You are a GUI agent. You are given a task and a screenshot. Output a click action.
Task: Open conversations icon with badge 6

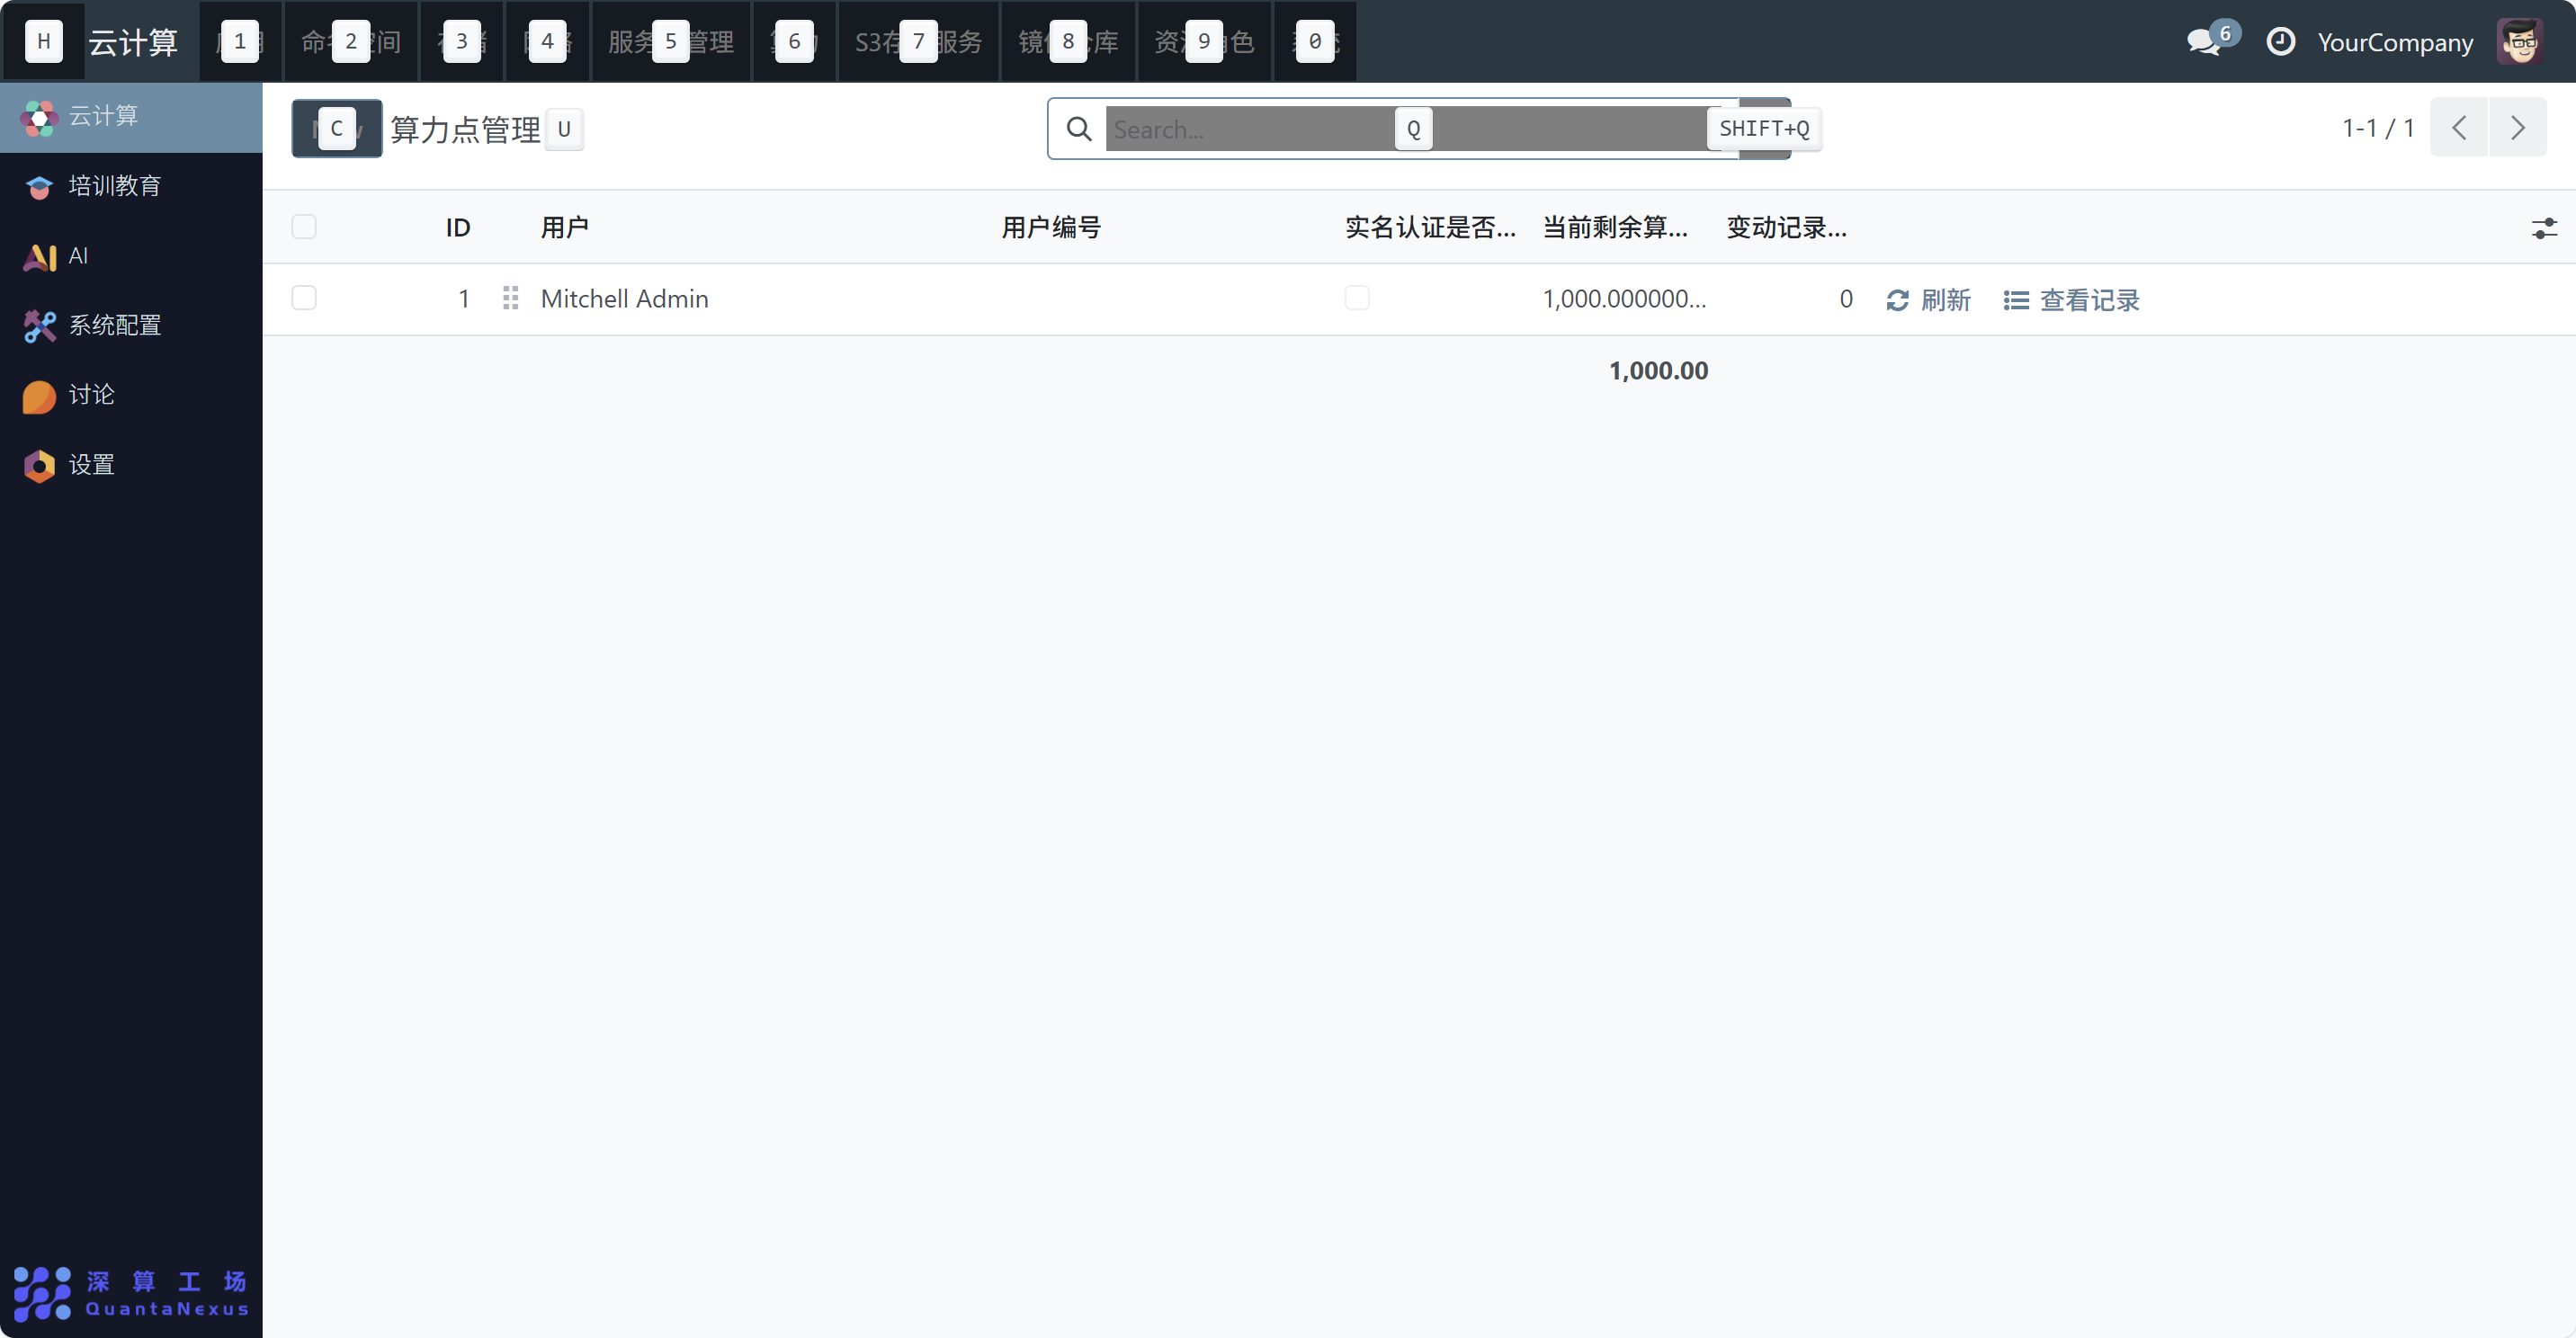tap(2204, 42)
